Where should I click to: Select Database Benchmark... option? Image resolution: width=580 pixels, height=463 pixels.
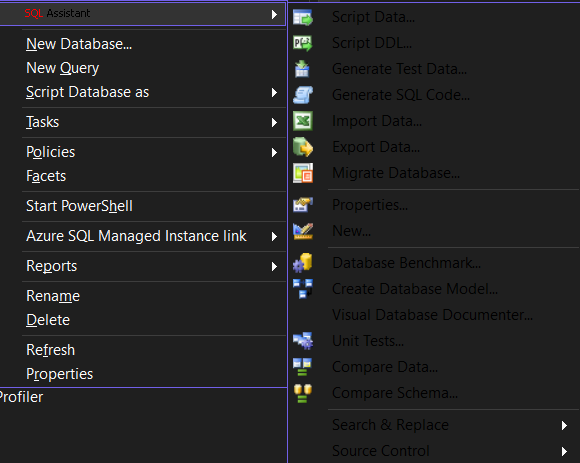tap(407, 263)
